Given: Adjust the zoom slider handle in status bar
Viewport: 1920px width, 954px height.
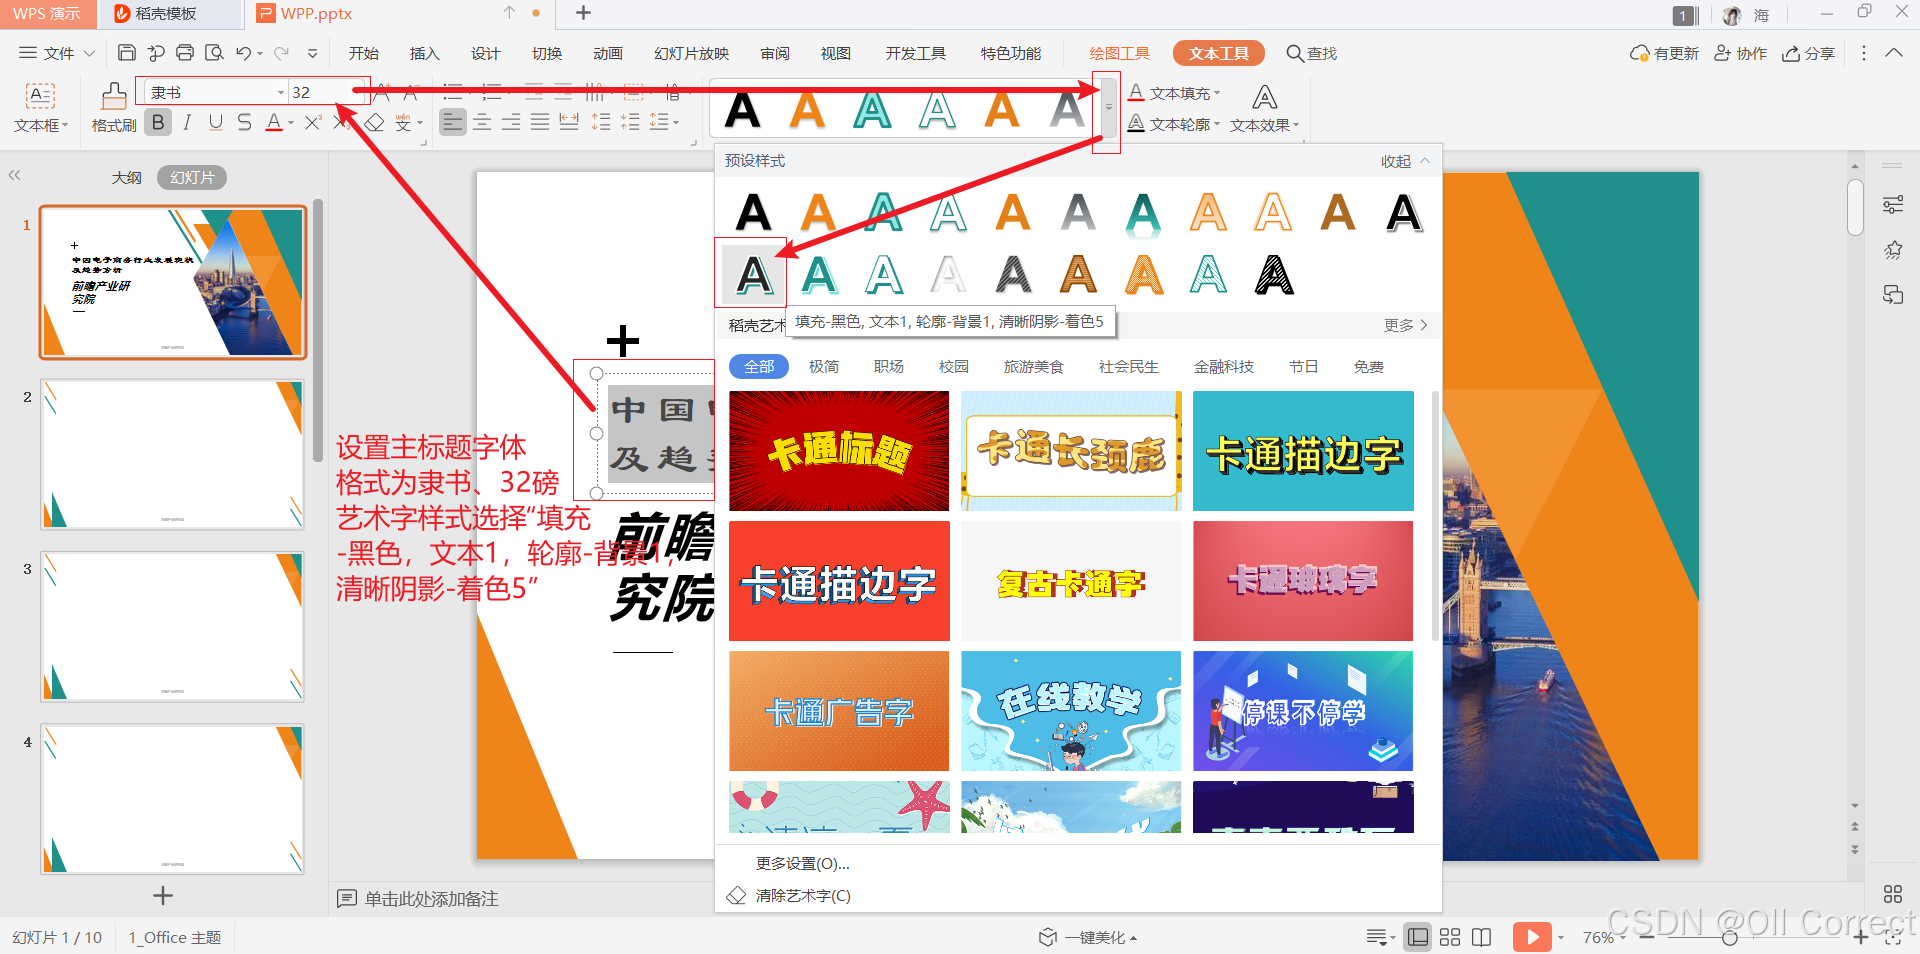Looking at the screenshot, I should pos(1729,937).
